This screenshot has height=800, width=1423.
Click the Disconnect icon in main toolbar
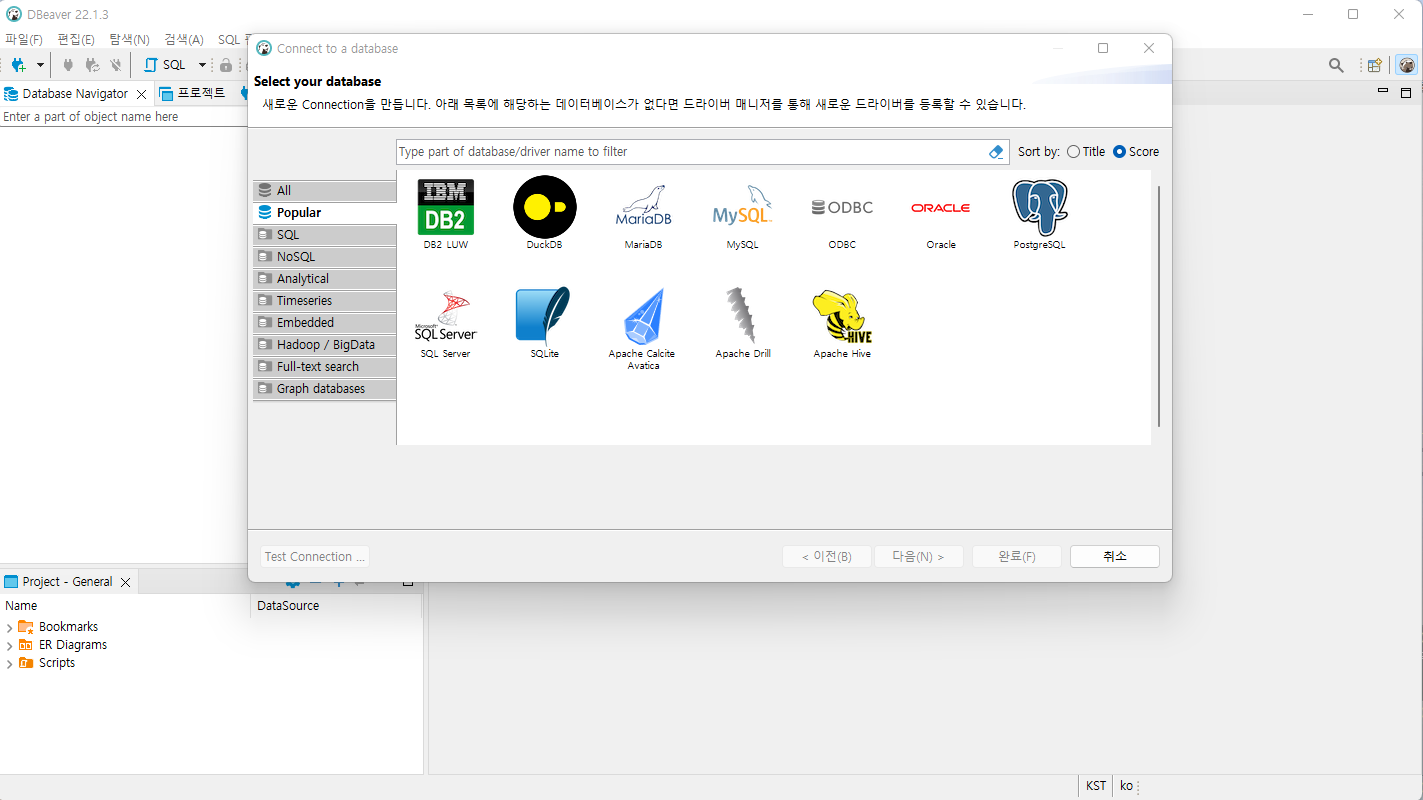(116, 65)
